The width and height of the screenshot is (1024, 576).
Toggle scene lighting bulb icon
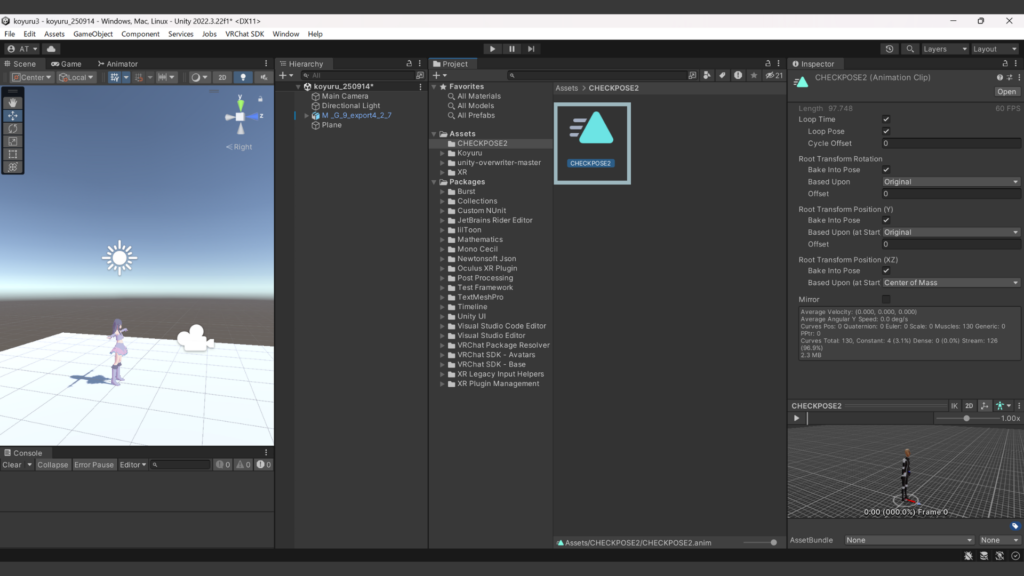point(241,77)
